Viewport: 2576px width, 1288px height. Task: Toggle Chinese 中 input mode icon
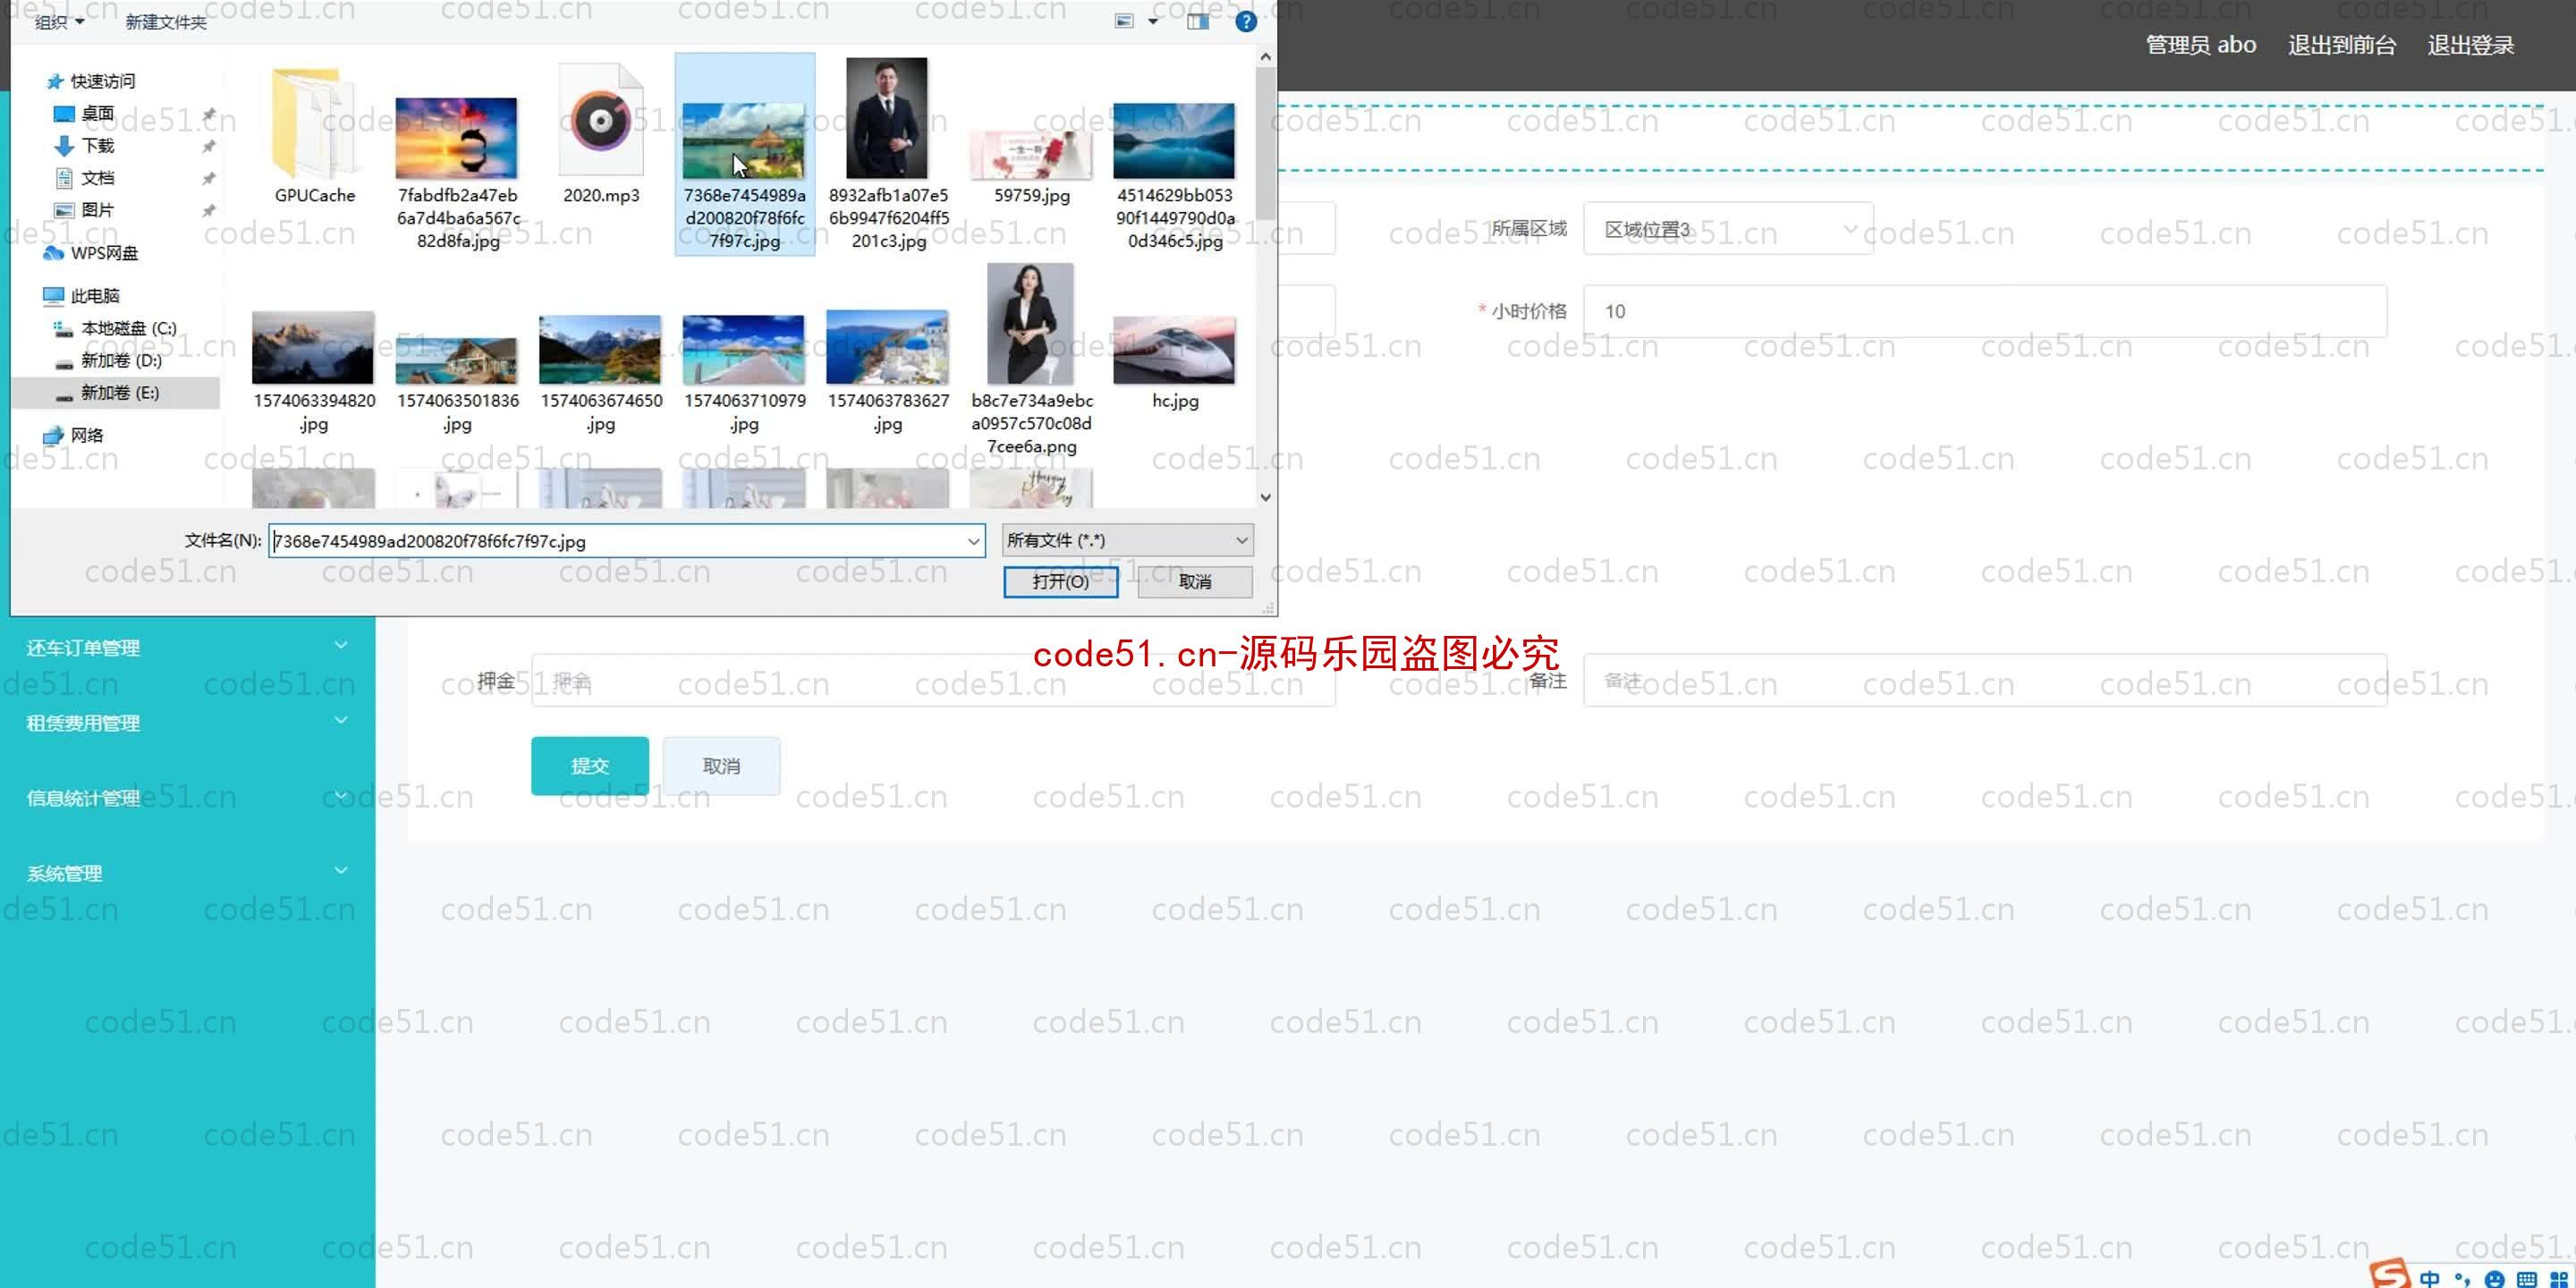click(x=2429, y=1278)
